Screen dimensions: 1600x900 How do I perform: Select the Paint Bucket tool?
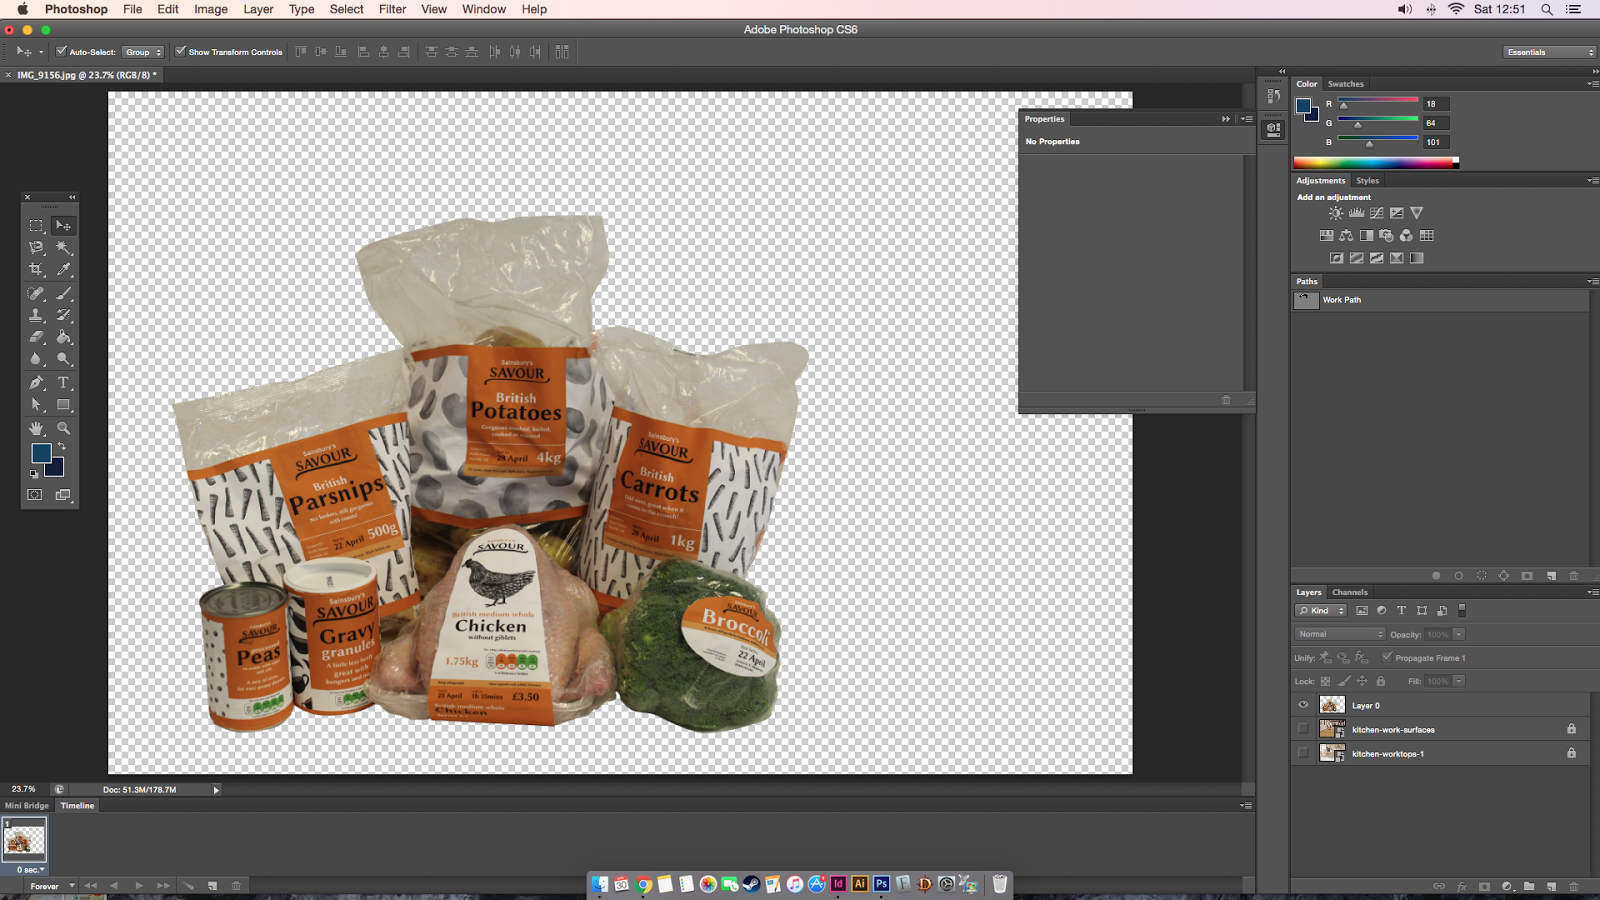pos(63,337)
